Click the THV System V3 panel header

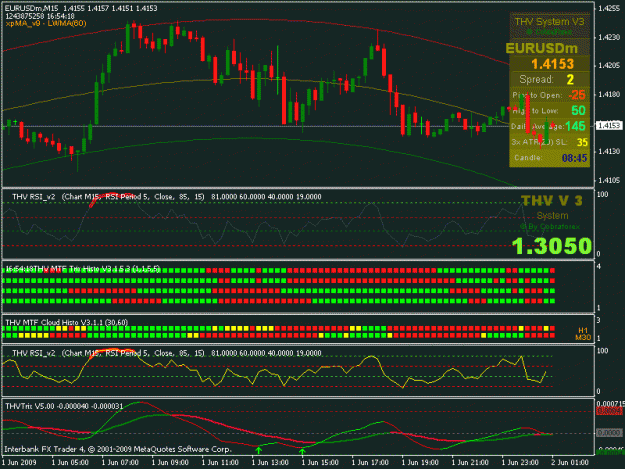(x=550, y=22)
